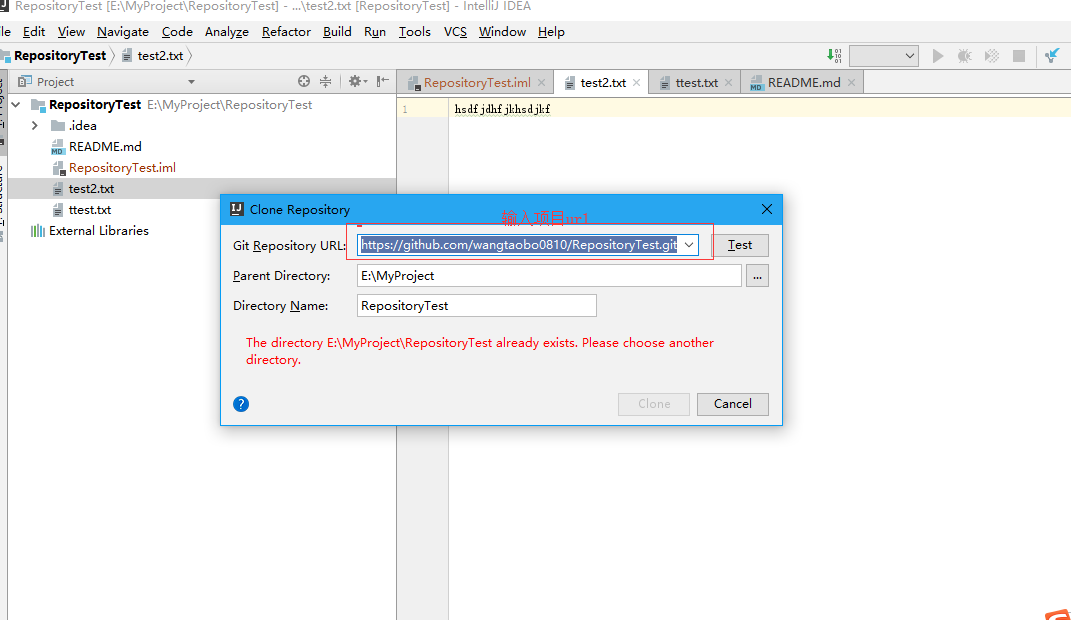Expand the .idea folder
The height and width of the screenshot is (620, 1071).
tap(34, 126)
